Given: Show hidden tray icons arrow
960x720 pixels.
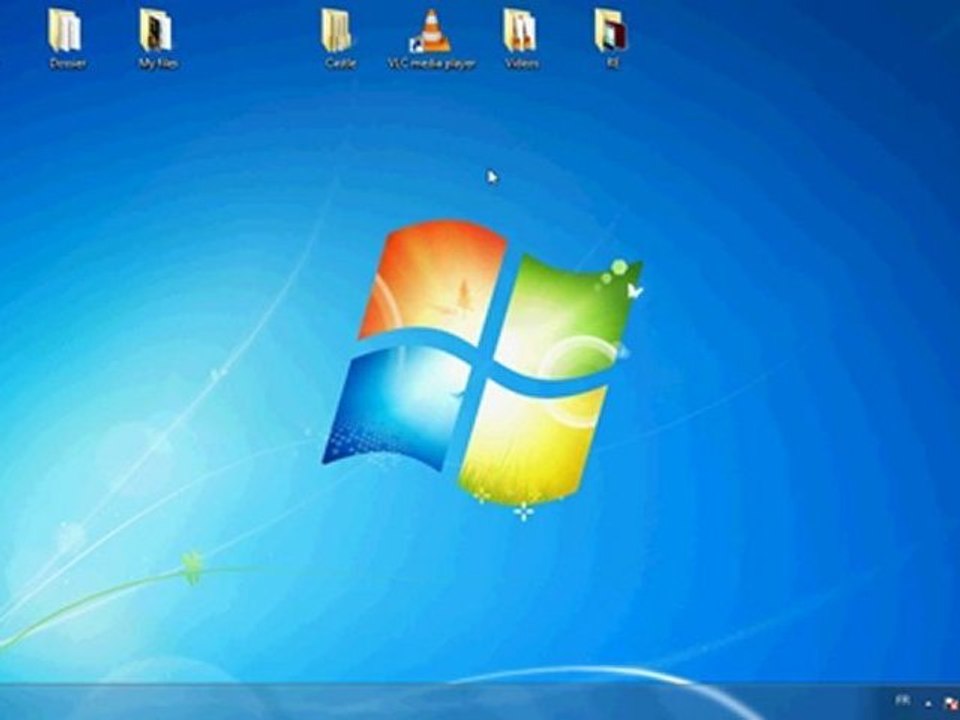Looking at the screenshot, I should point(929,703).
